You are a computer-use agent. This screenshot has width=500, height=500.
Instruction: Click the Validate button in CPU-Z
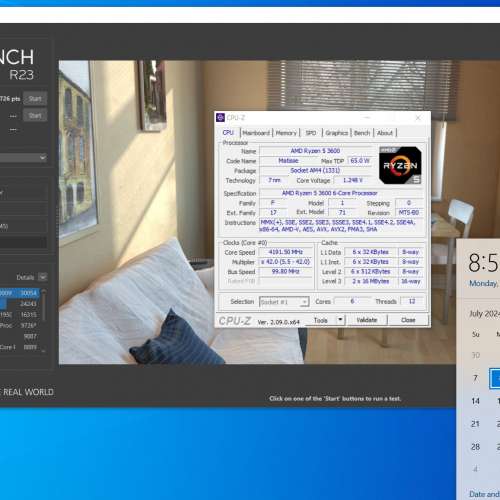(x=367, y=320)
